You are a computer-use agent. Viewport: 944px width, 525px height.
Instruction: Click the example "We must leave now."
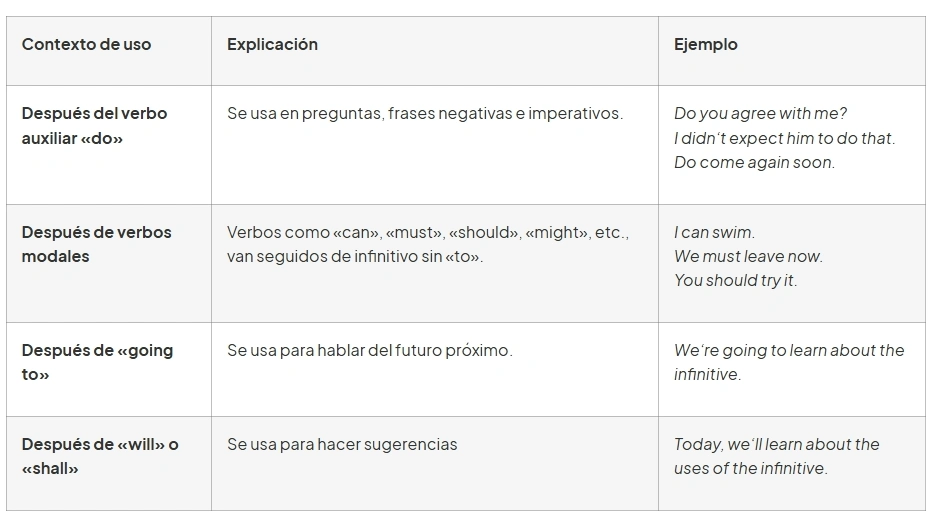coord(748,257)
